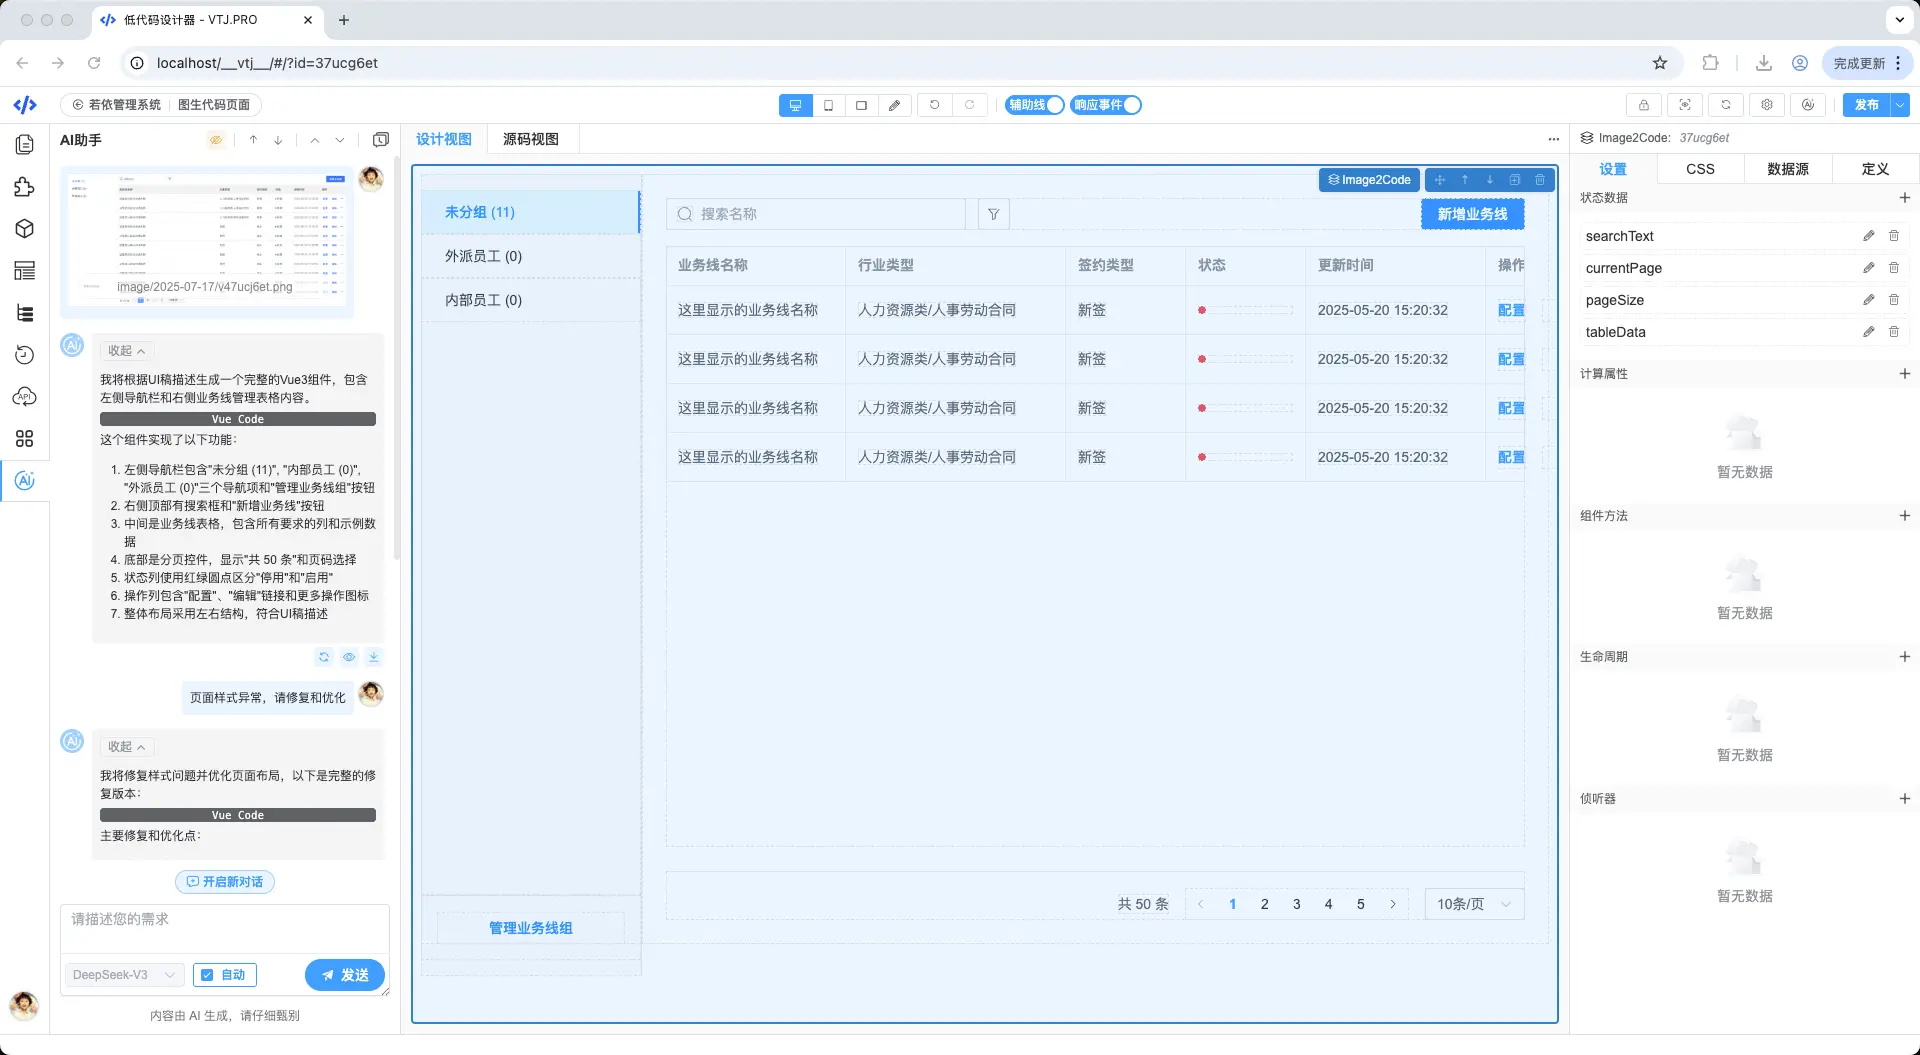Screen dimensions: 1920x1055
Task: Click the drag-move icon on Image2Code toolbar
Action: 1440,180
